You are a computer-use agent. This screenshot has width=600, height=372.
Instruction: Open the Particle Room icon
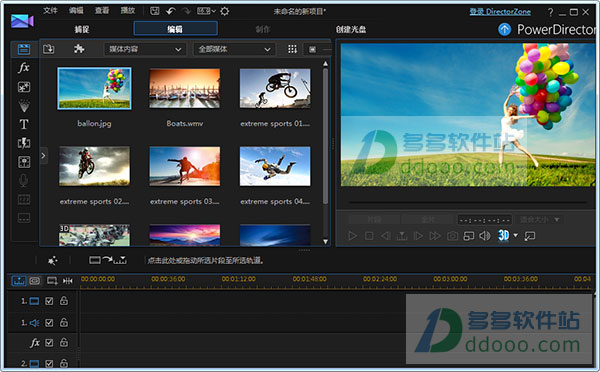point(24,106)
